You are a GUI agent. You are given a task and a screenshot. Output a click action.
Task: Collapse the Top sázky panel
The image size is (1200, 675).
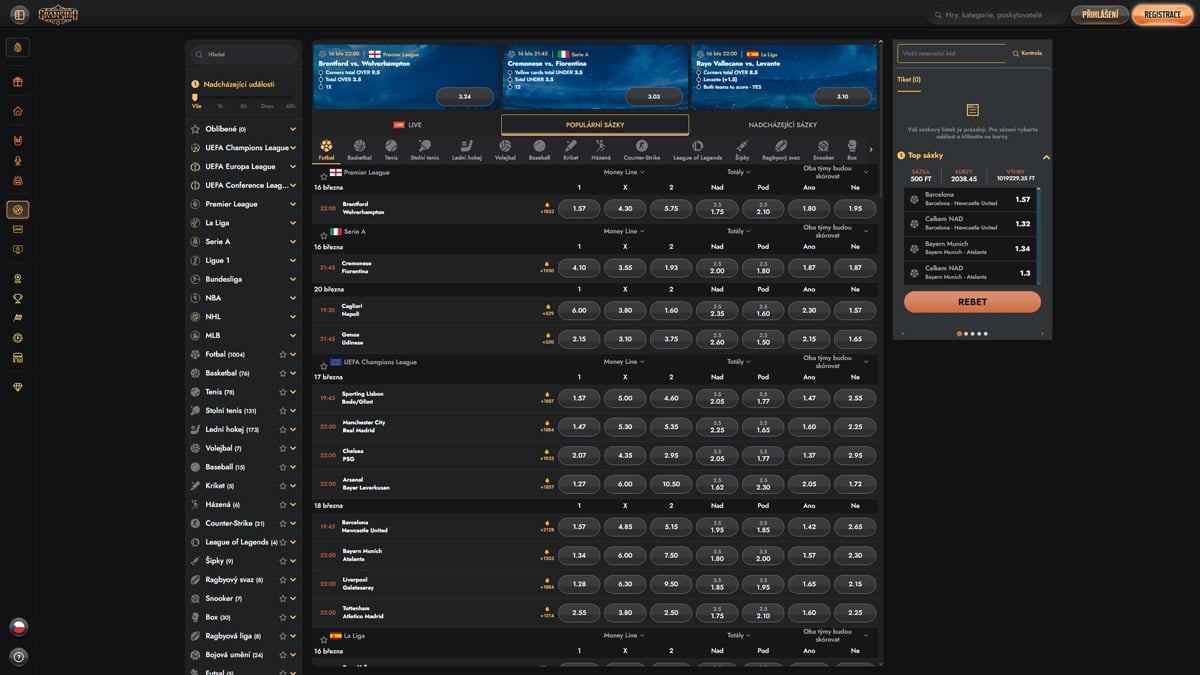(x=1046, y=157)
